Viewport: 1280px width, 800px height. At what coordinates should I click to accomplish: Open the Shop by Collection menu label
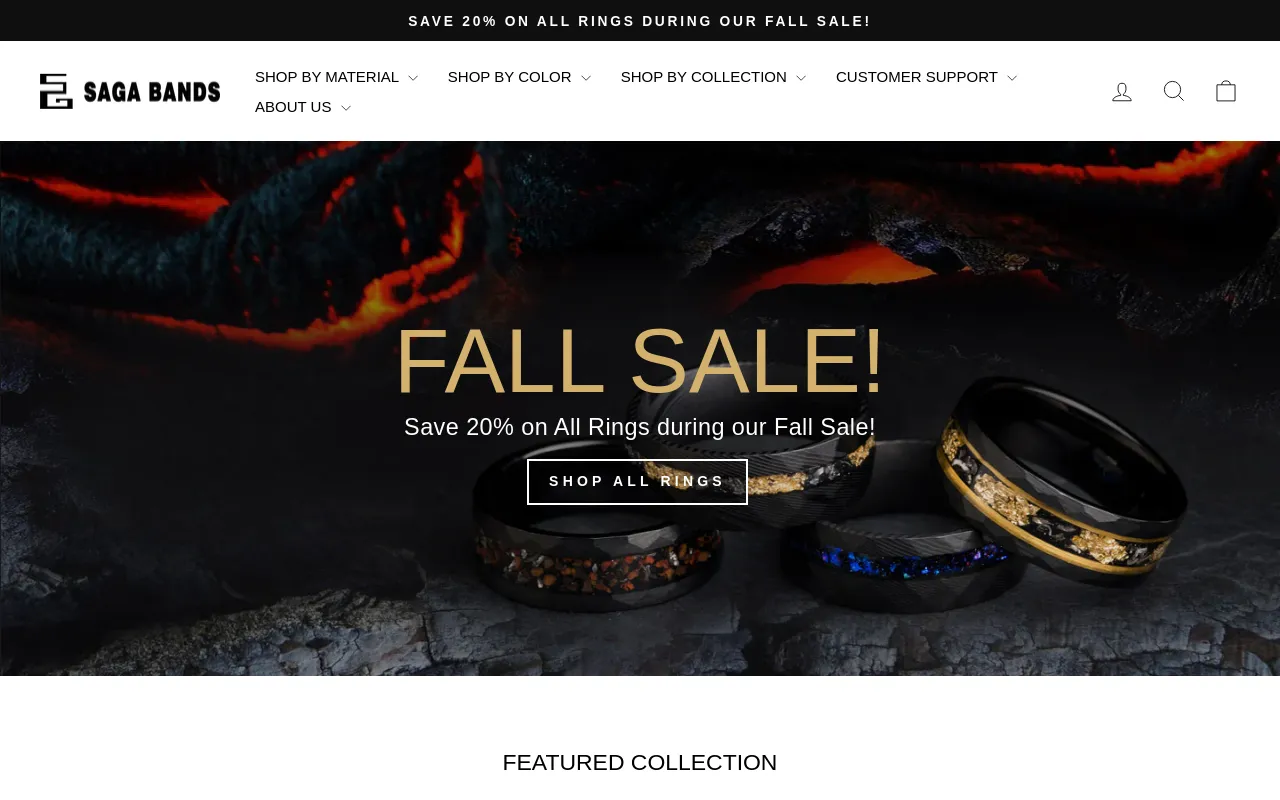[x=704, y=77]
